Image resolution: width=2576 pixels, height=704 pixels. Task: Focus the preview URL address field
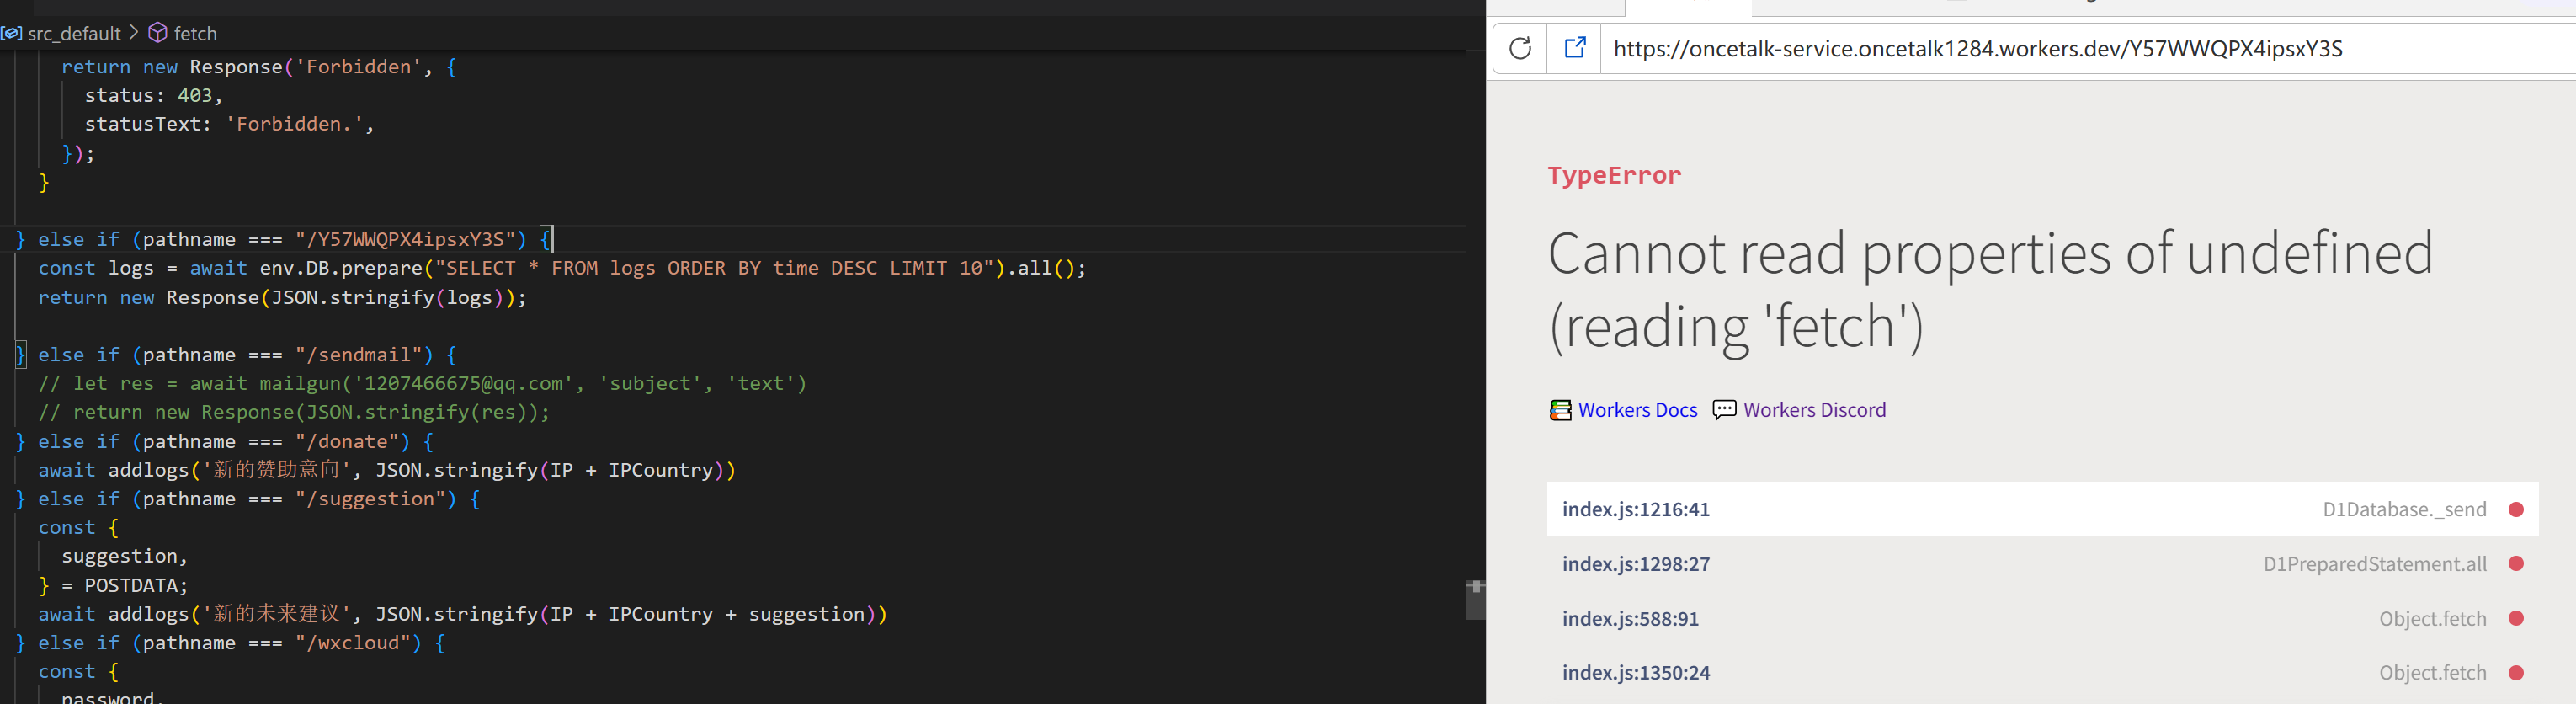(2088, 48)
